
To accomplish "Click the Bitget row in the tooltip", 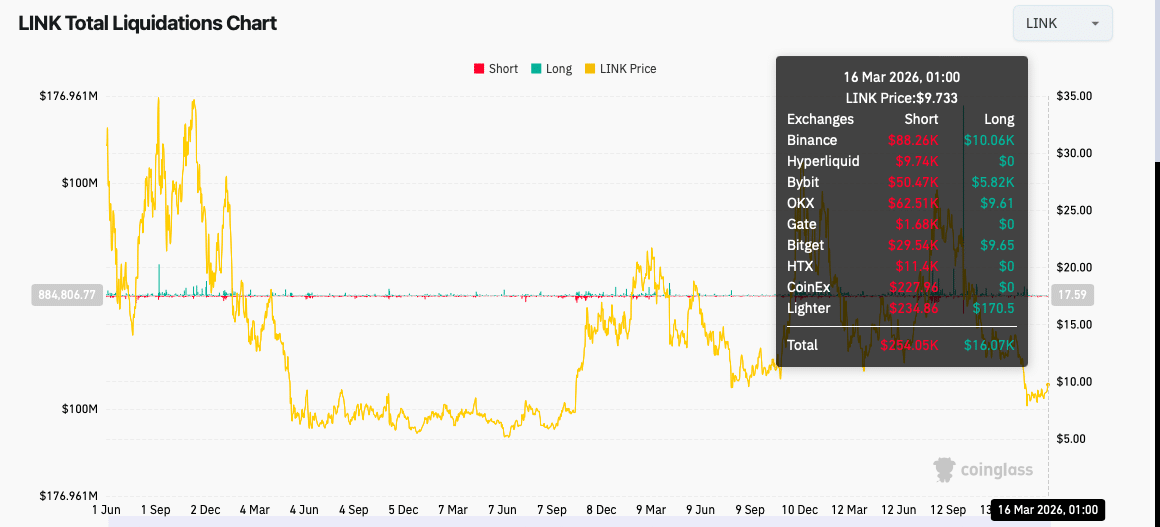I will pyautogui.click(x=900, y=245).
